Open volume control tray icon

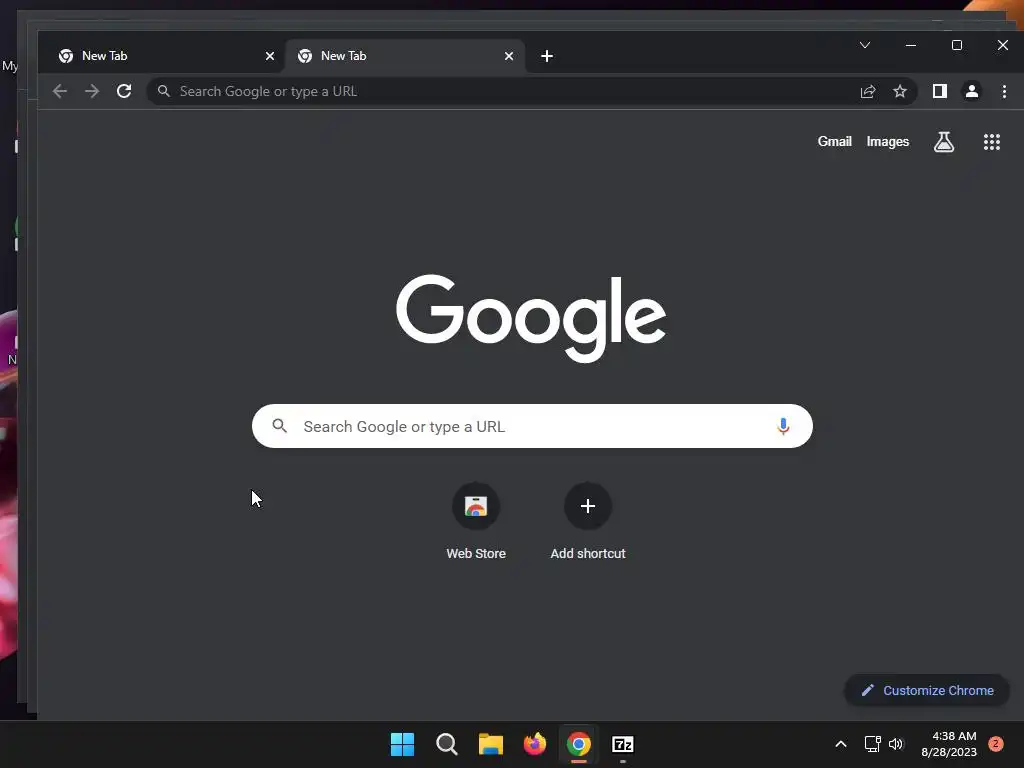896,744
